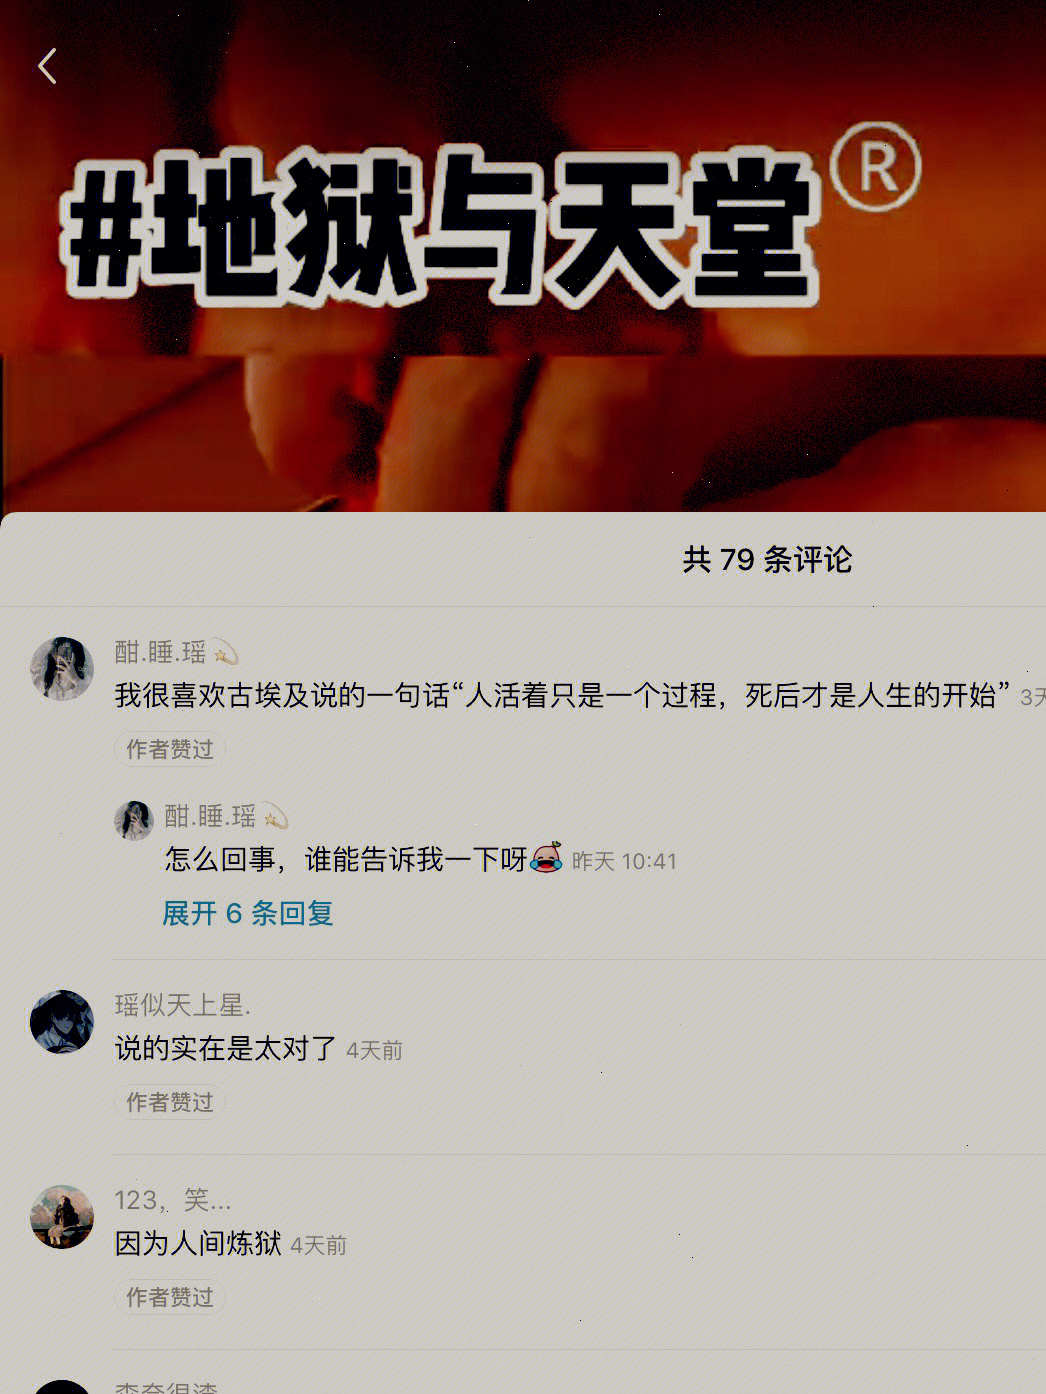Screen dimensions: 1046x1394
Task: Select the comment 因为人间炼狱
Action: 198,1243
